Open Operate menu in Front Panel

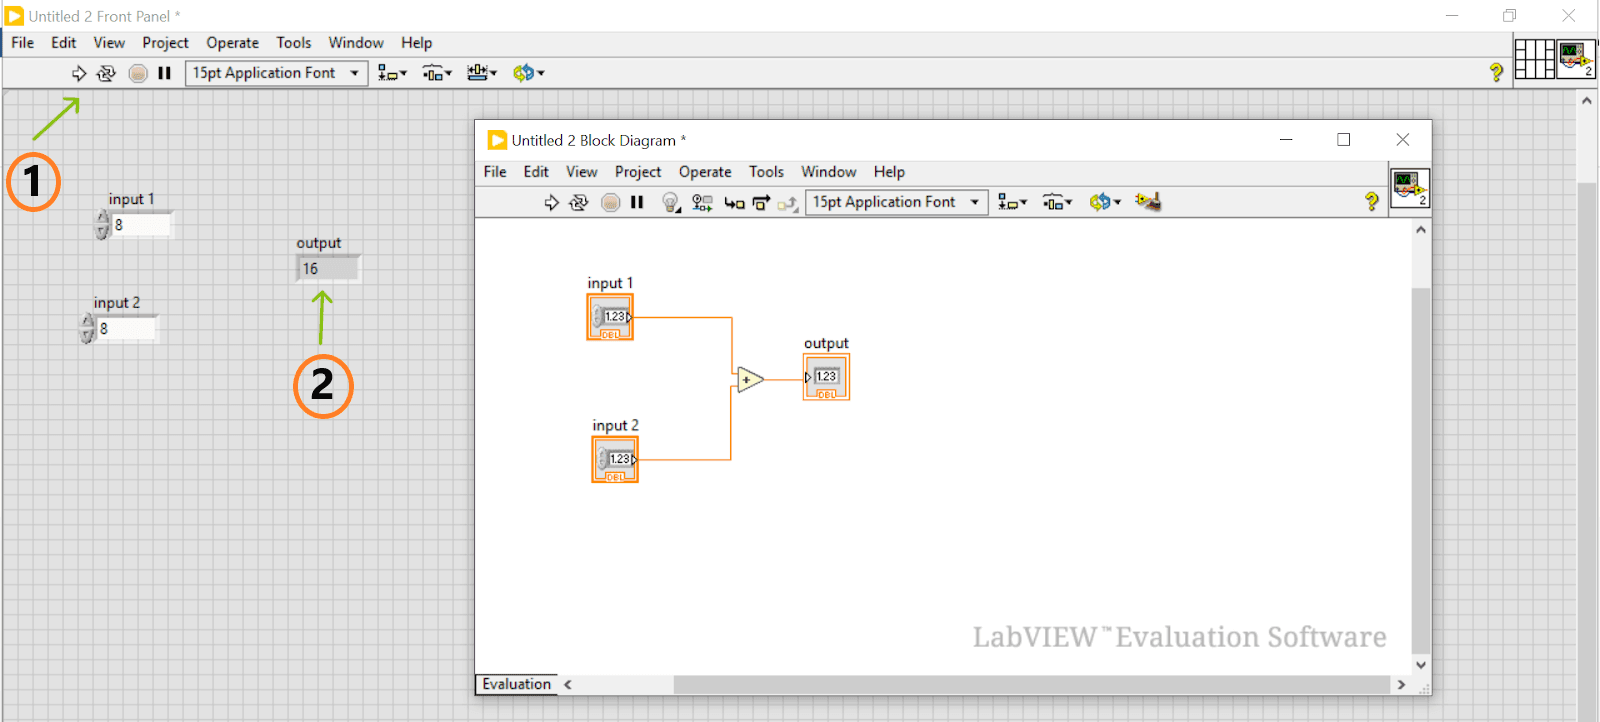pyautogui.click(x=232, y=43)
